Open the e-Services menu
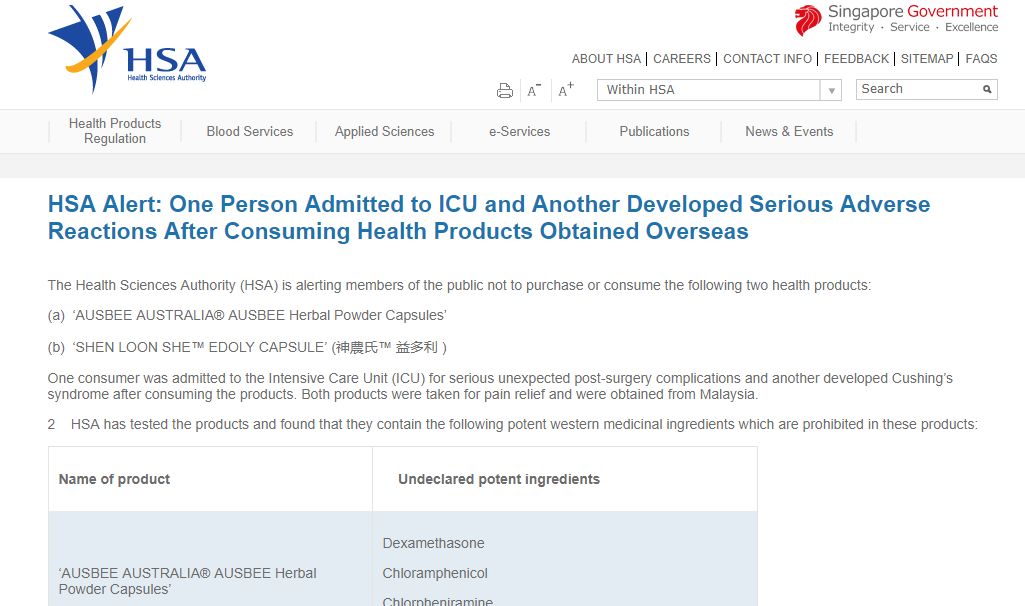This screenshot has height=606, width=1025. (519, 131)
